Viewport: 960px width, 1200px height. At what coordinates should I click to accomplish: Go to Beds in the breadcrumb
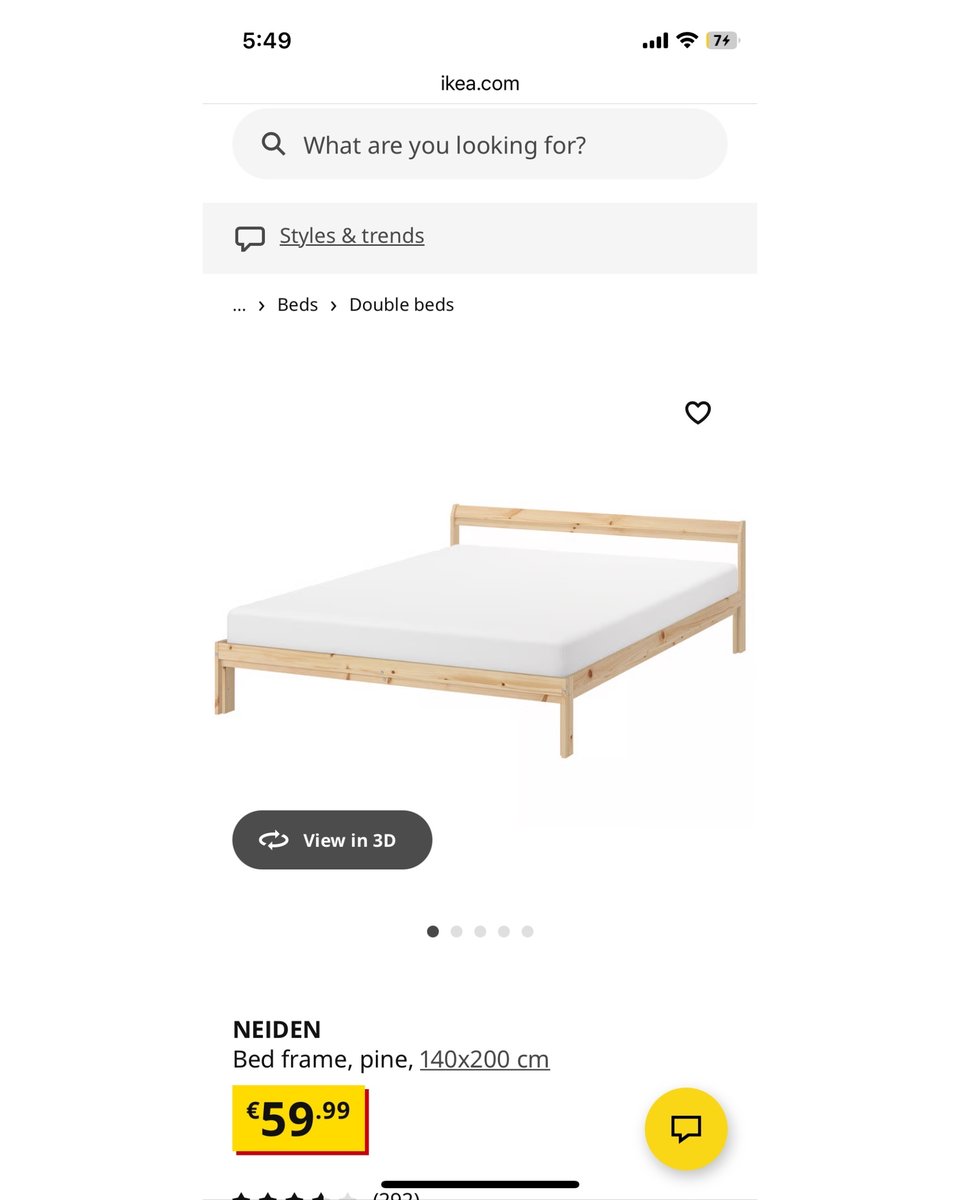(x=297, y=304)
